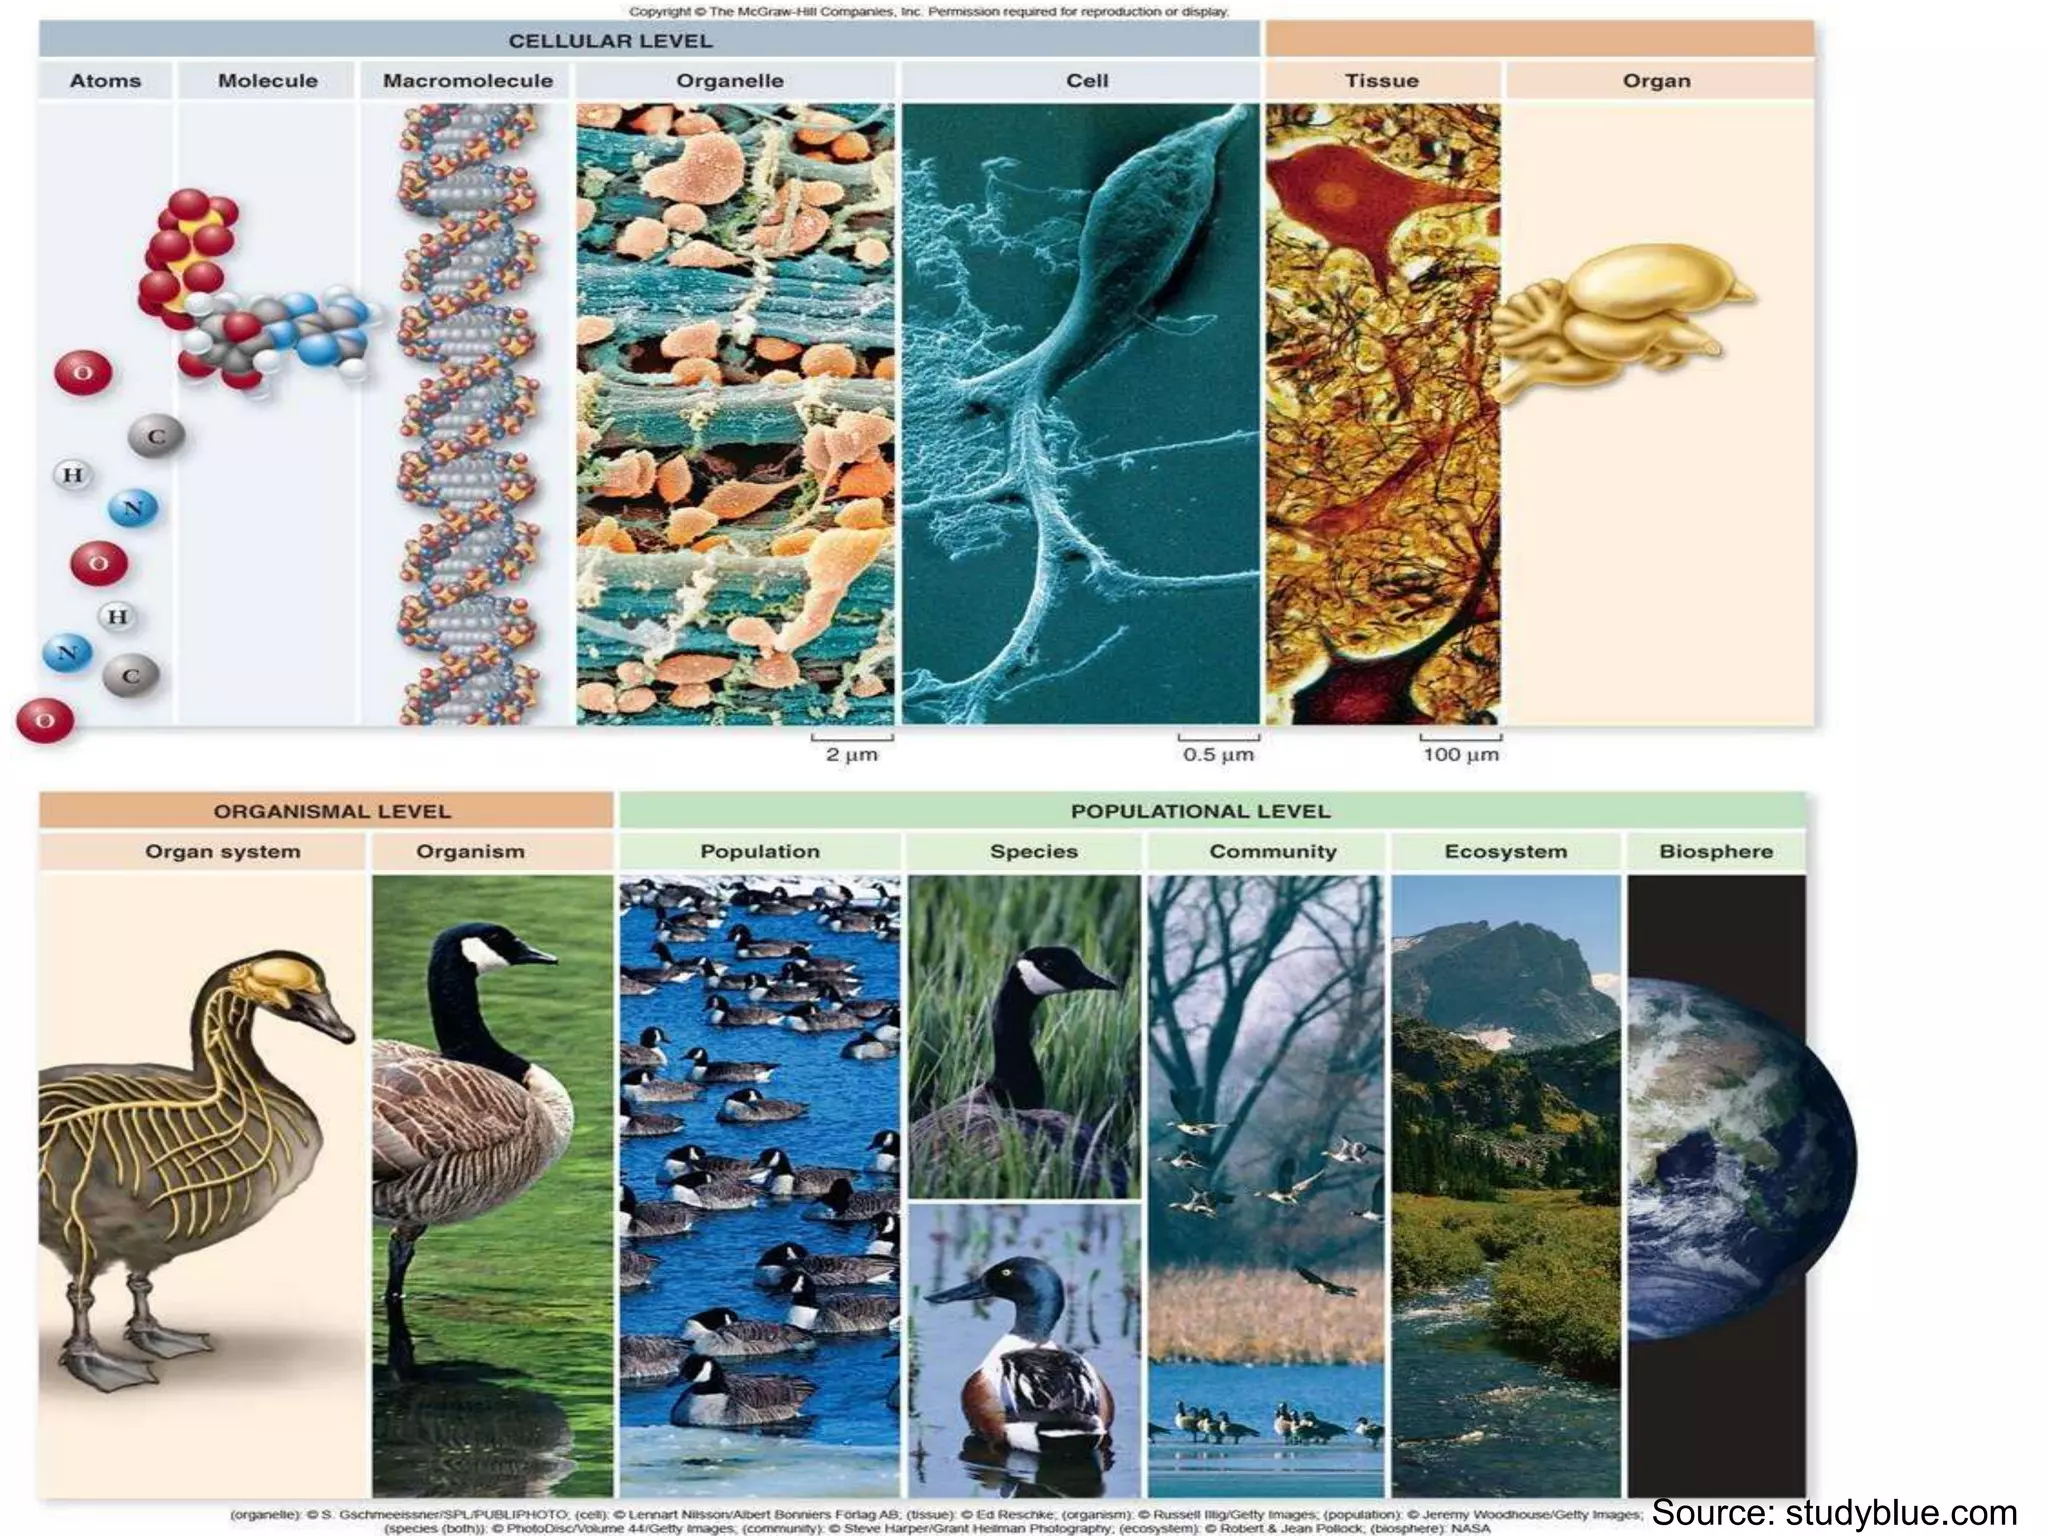This screenshot has height=1536, width=2048.
Task: Select the neuron cell micrograph
Action: point(1080,414)
